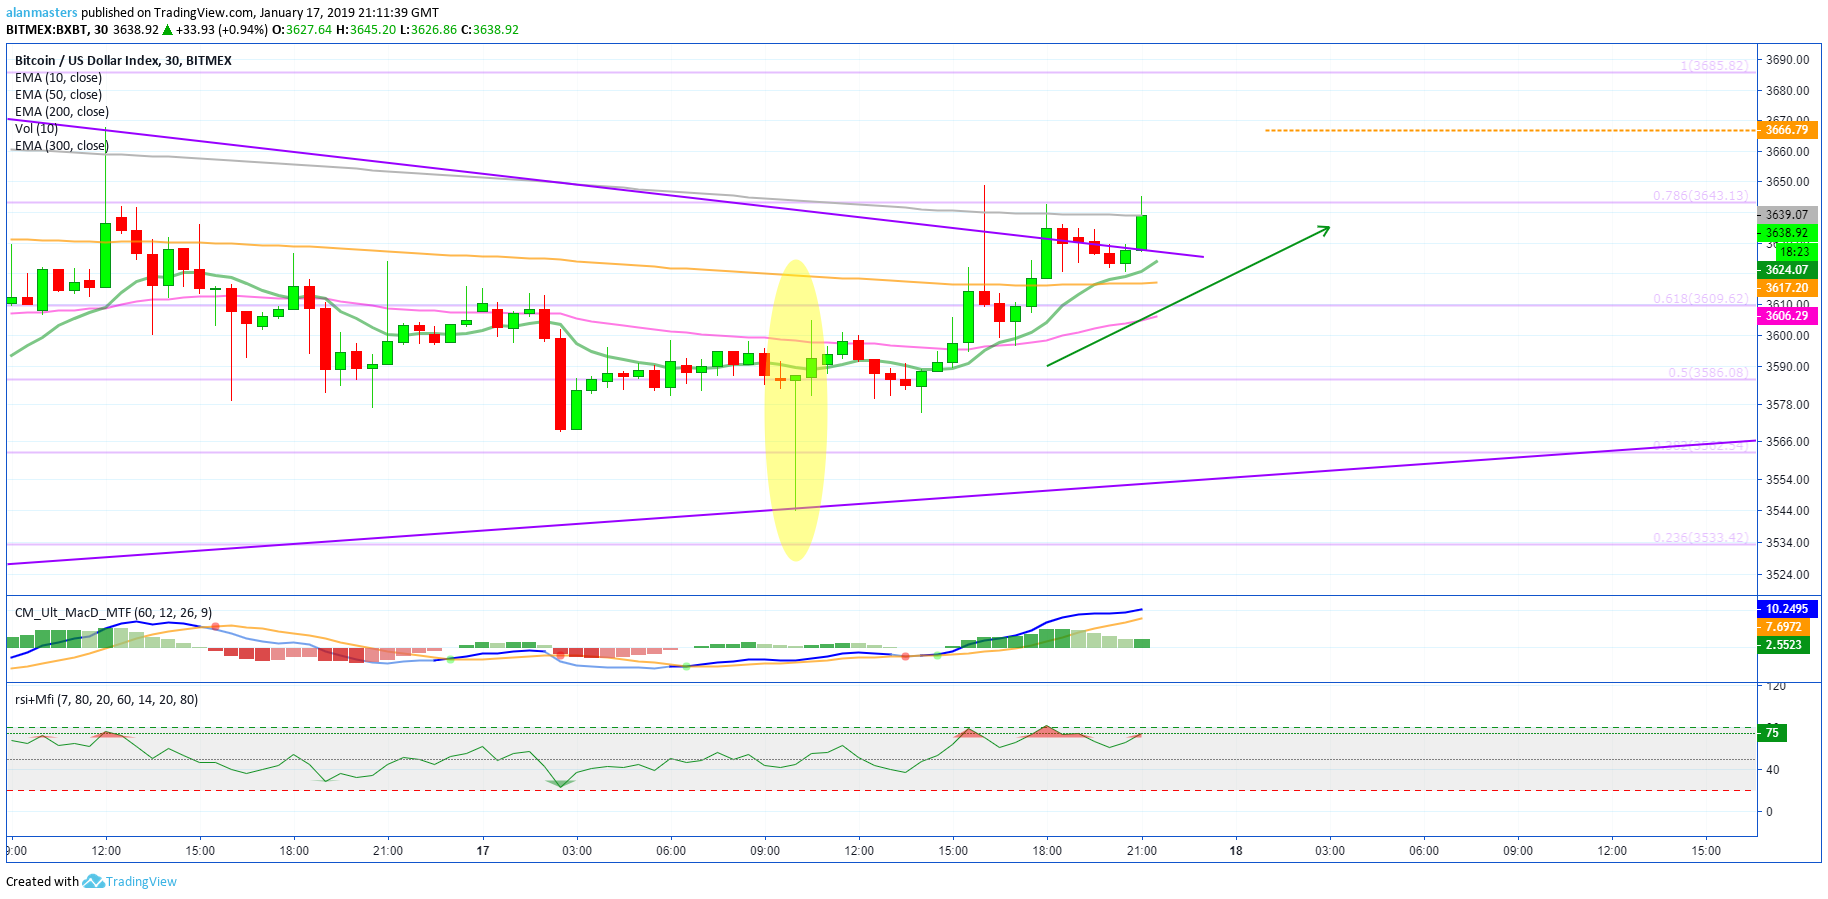This screenshot has height=899, width=1828.
Task: Click the green 75 RSI value tag
Action: [x=1772, y=733]
